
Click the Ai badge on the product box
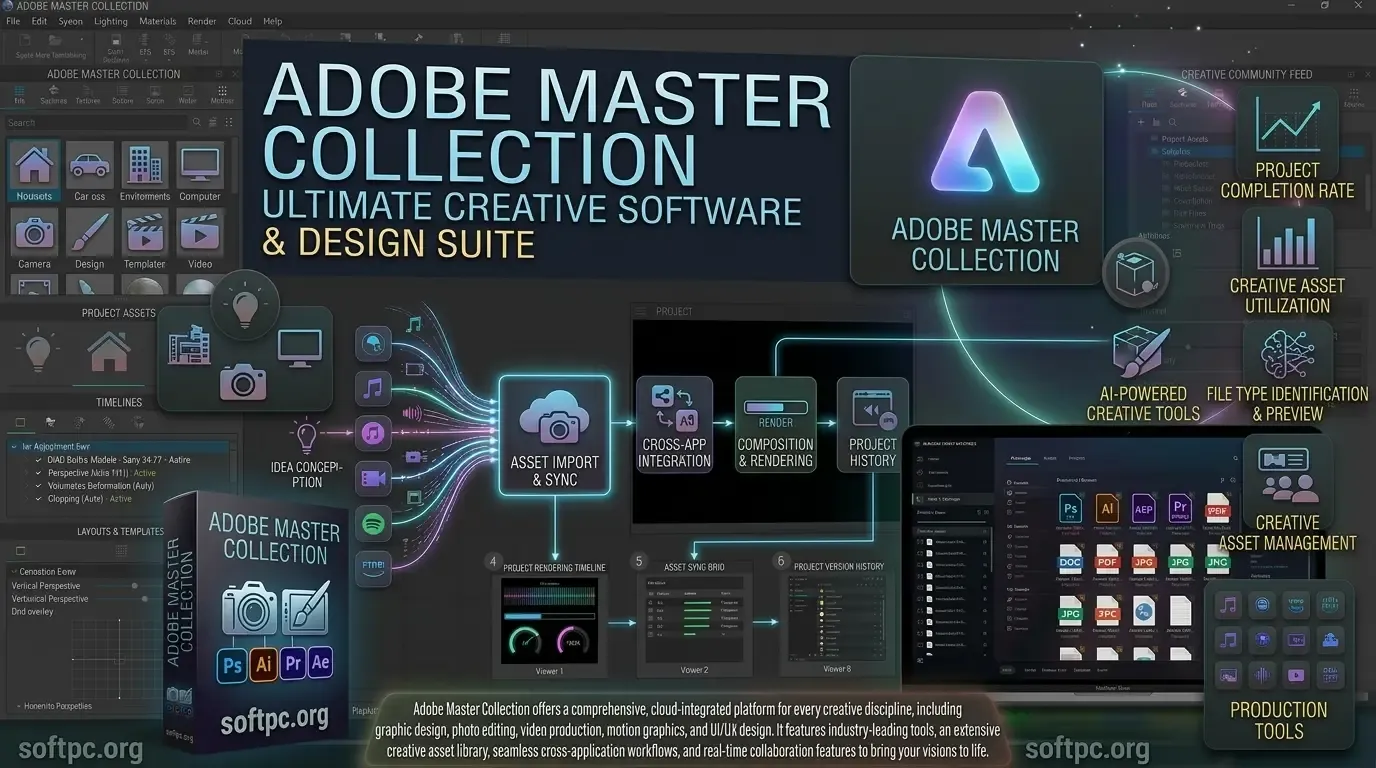pos(264,664)
